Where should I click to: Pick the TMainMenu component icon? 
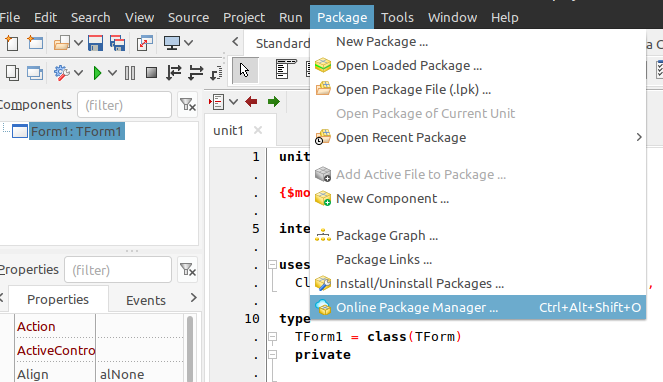[x=286, y=69]
